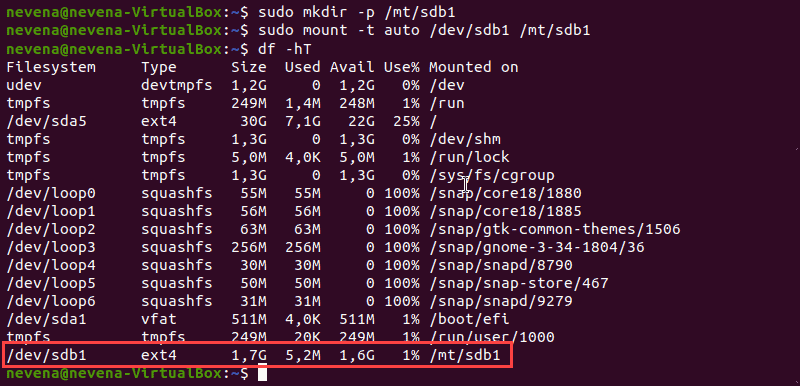Image resolution: width=800 pixels, height=386 pixels.
Task: Click the '/run' mount point
Action: (x=446, y=103)
